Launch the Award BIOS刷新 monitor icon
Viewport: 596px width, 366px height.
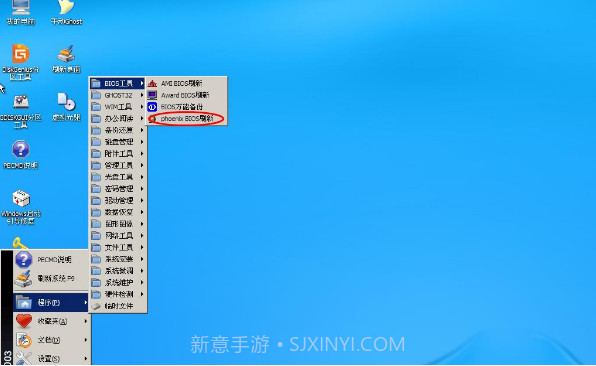pos(152,95)
